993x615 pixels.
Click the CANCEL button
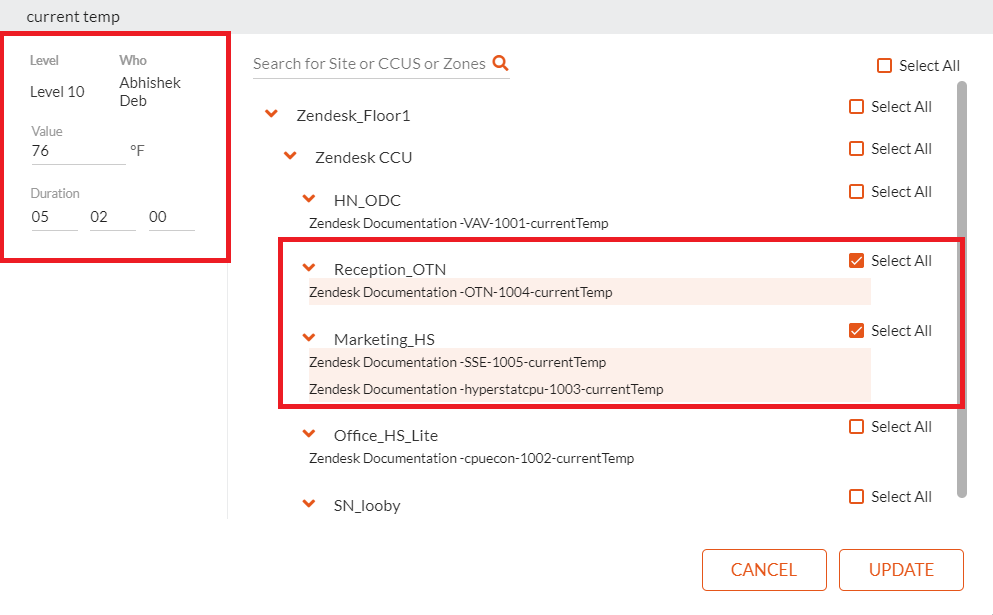(764, 569)
